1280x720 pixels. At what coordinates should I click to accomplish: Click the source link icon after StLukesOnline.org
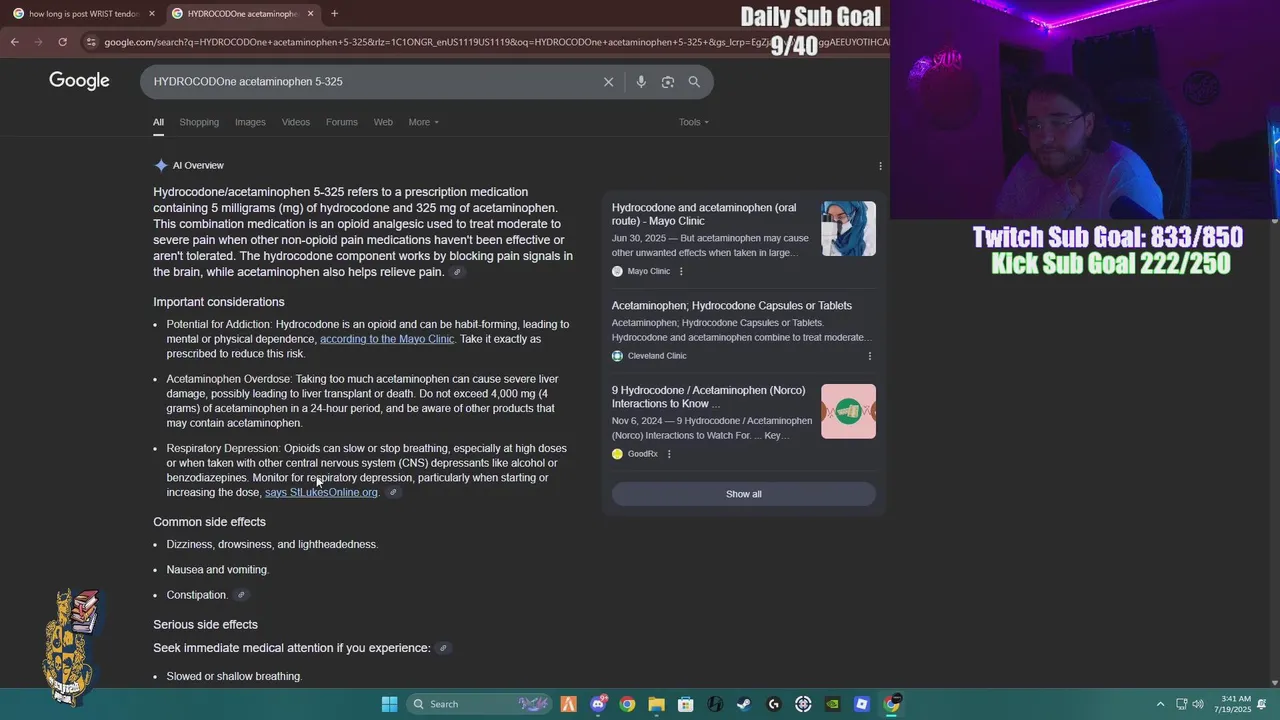393,492
